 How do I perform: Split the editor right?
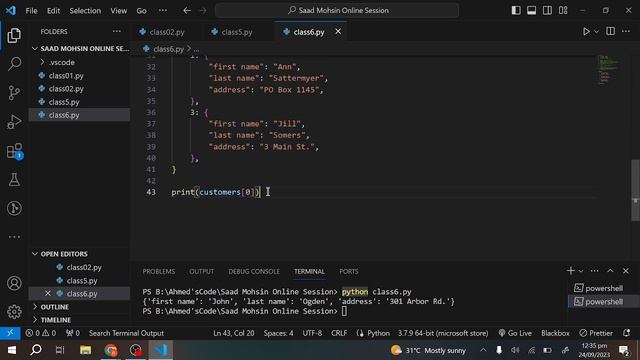click(611, 31)
